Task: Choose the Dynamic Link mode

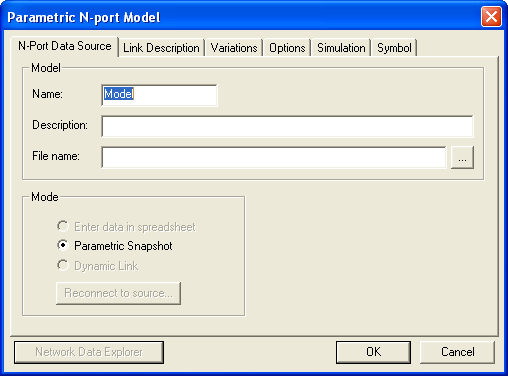Action: 63,266
